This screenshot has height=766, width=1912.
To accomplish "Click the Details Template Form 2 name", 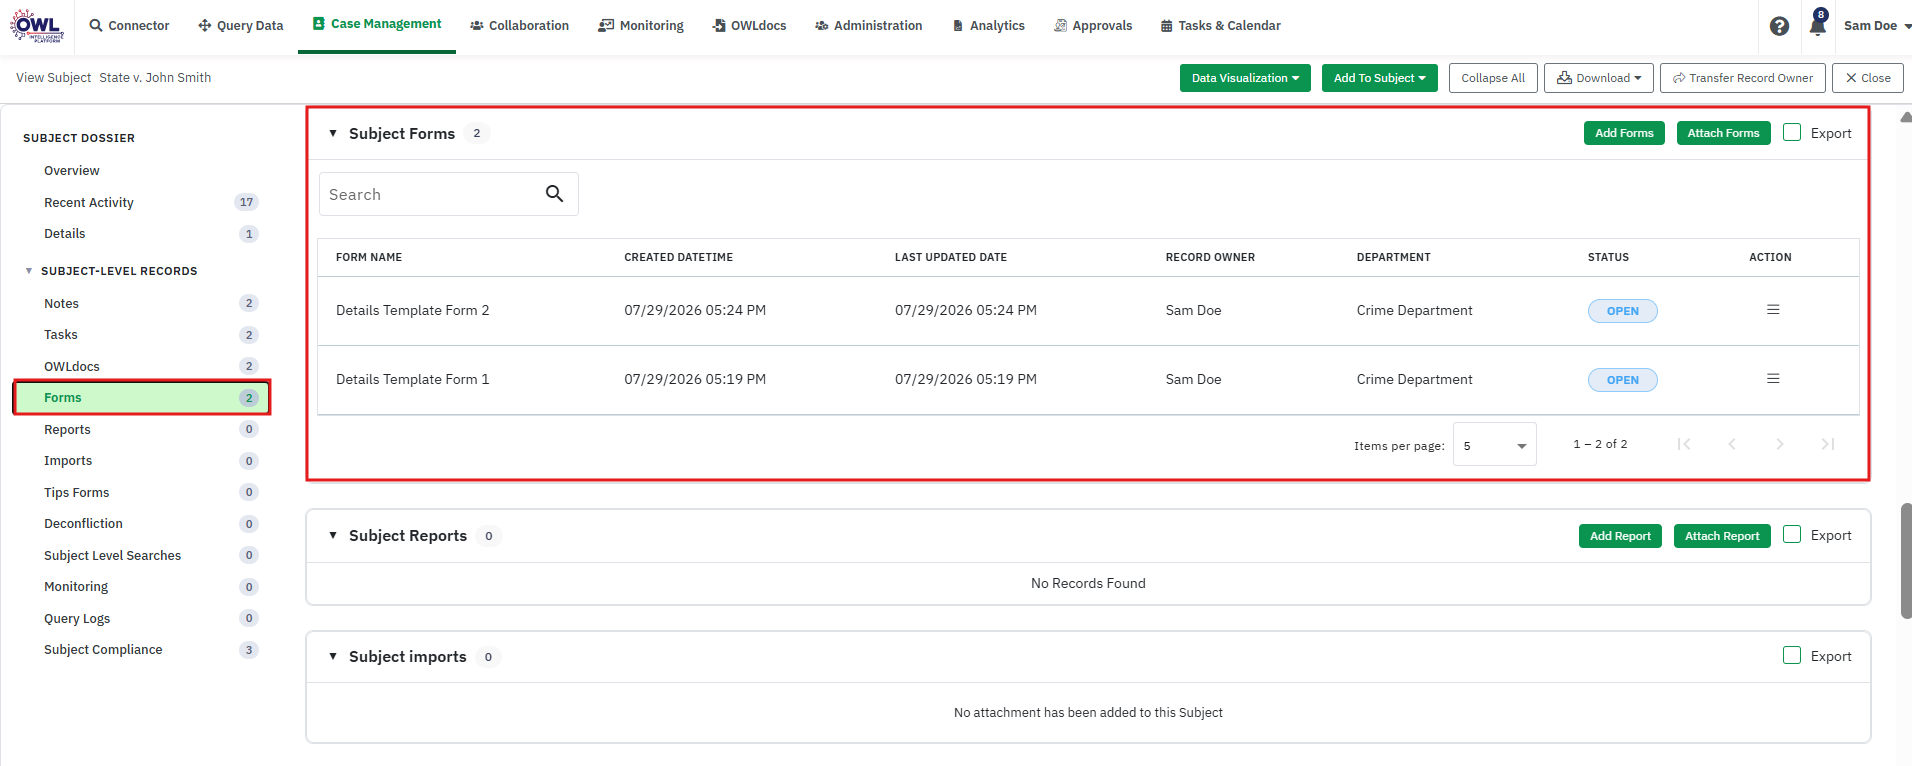I will [413, 310].
